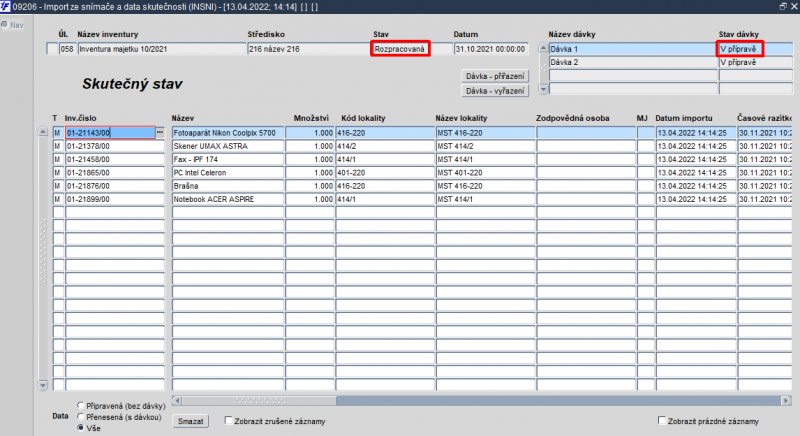Click the Středisko field 216 název 216
The width and height of the screenshot is (800, 436).
309,49
